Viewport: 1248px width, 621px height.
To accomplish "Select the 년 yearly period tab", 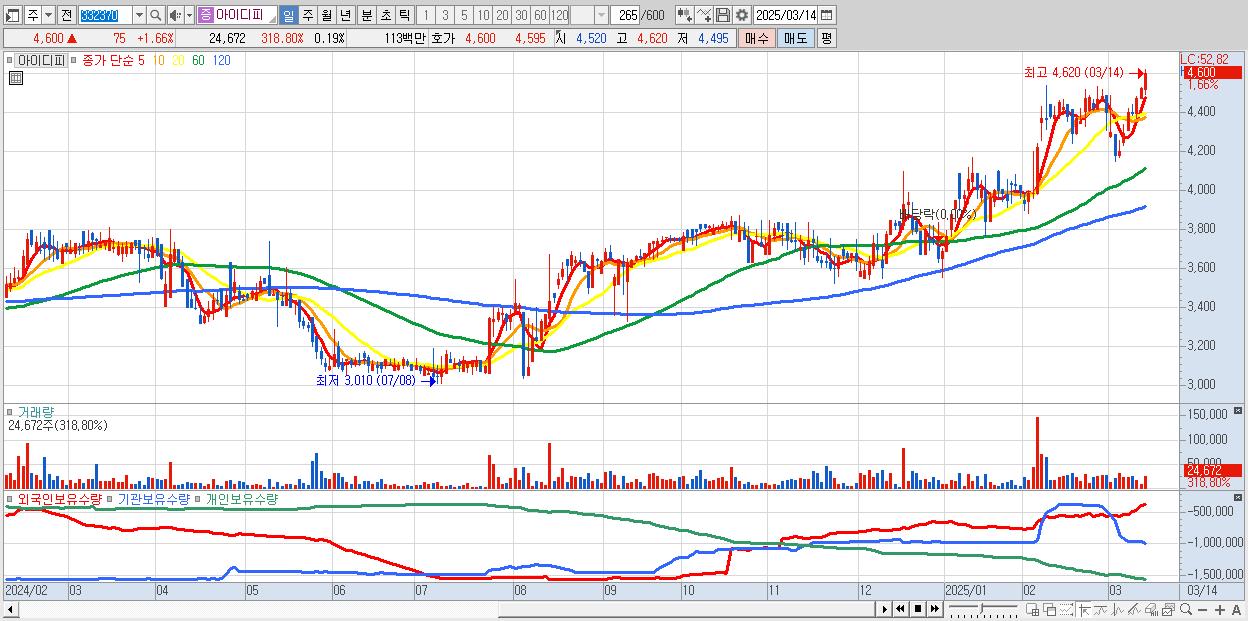I will tap(346, 15).
